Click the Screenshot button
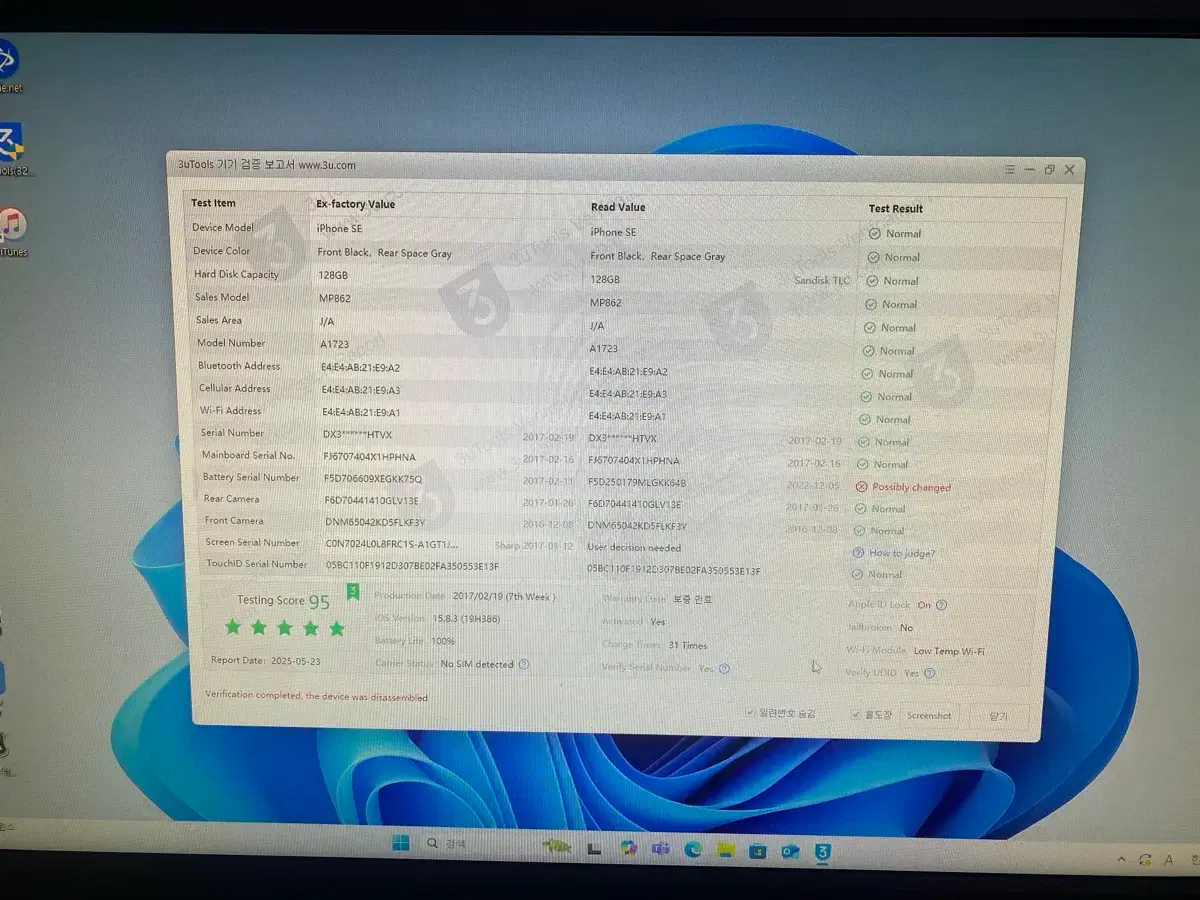This screenshot has width=1200, height=900. click(x=929, y=715)
